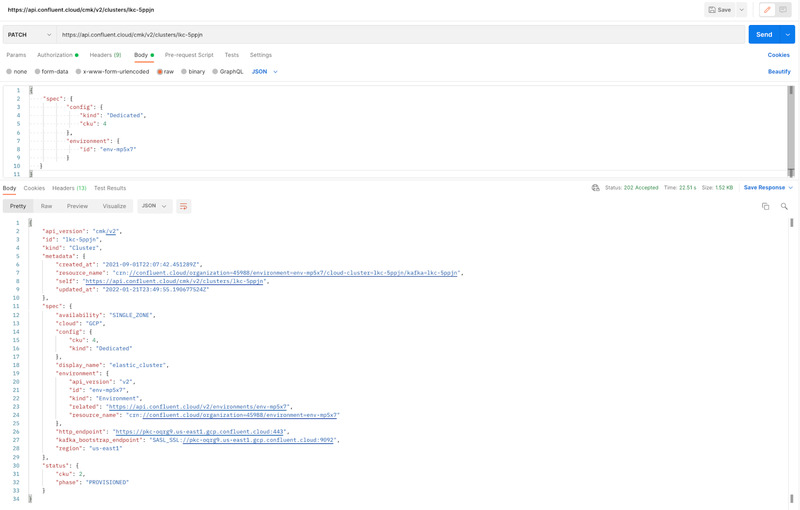Select the request Body tab
800x510 pixels.
143,55
